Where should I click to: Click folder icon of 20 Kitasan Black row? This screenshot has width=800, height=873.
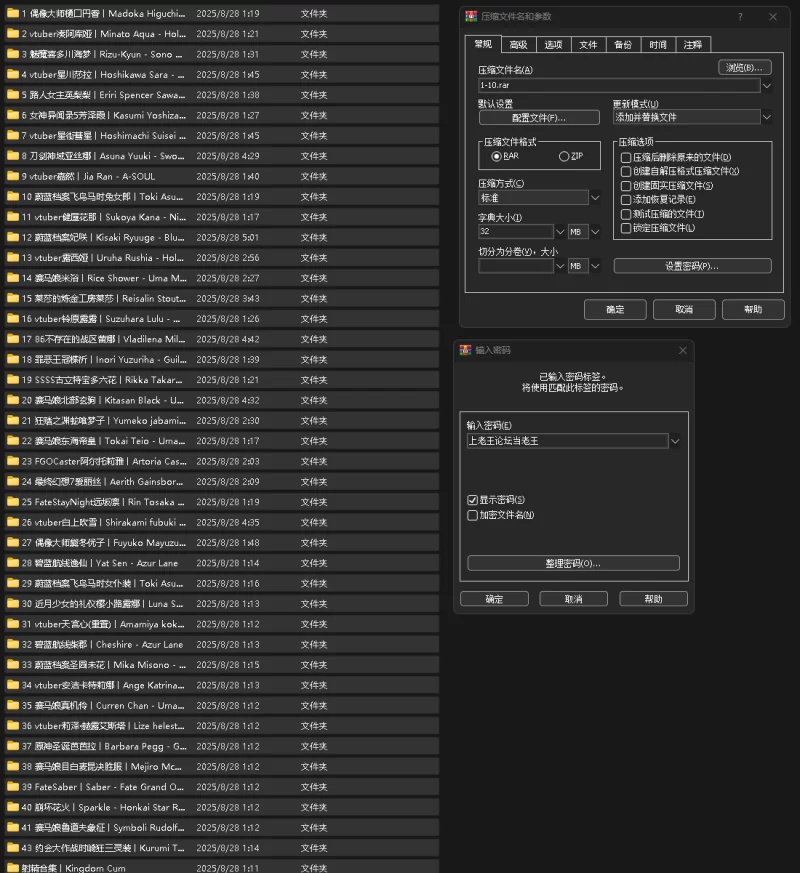click(12, 400)
